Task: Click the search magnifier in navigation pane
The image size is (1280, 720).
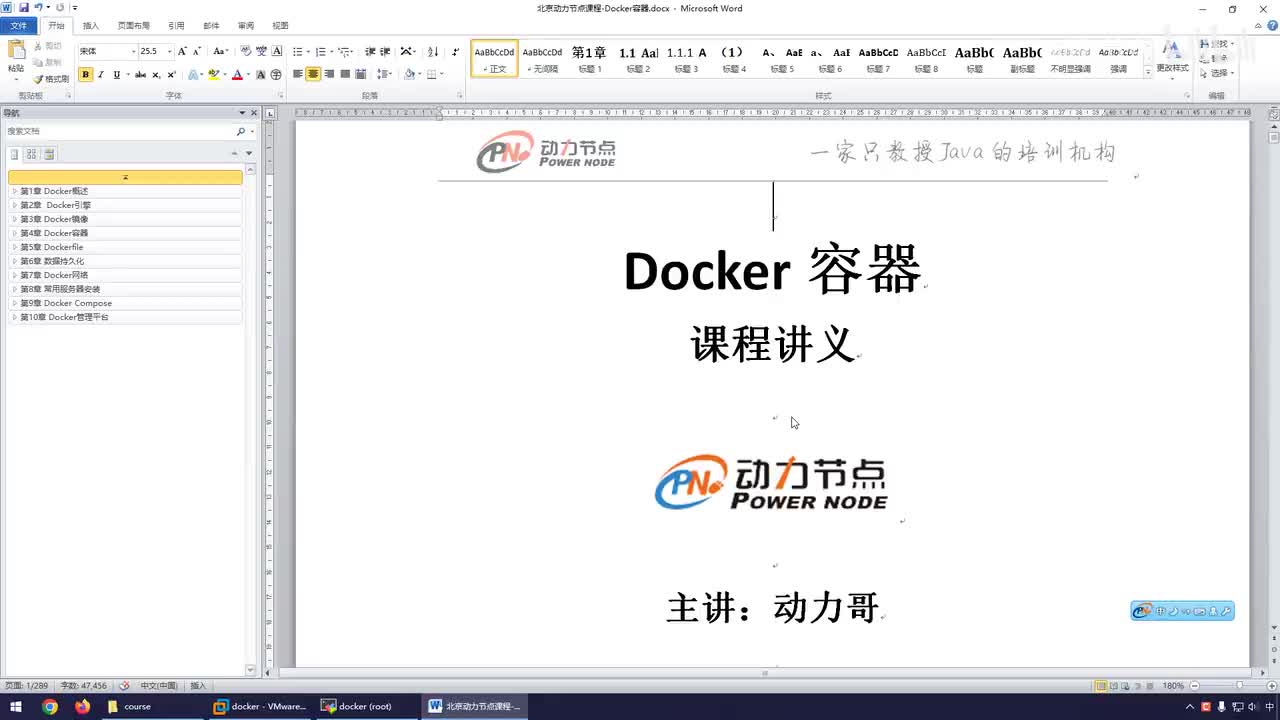Action: (x=240, y=131)
